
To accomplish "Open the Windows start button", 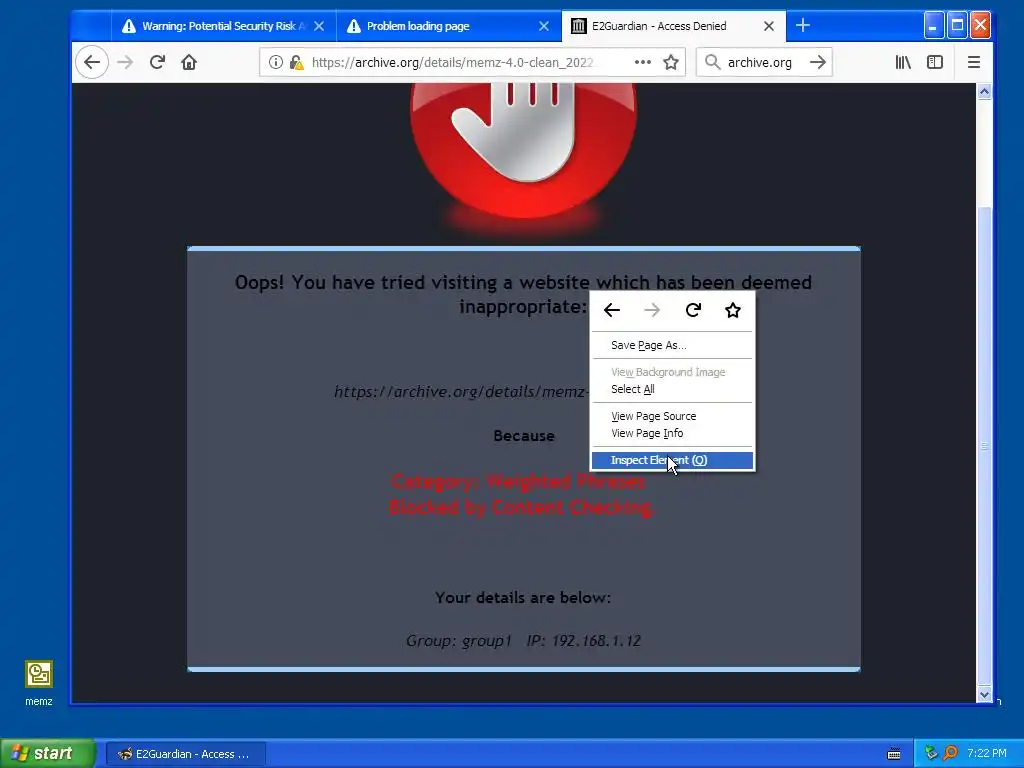I will coord(48,754).
